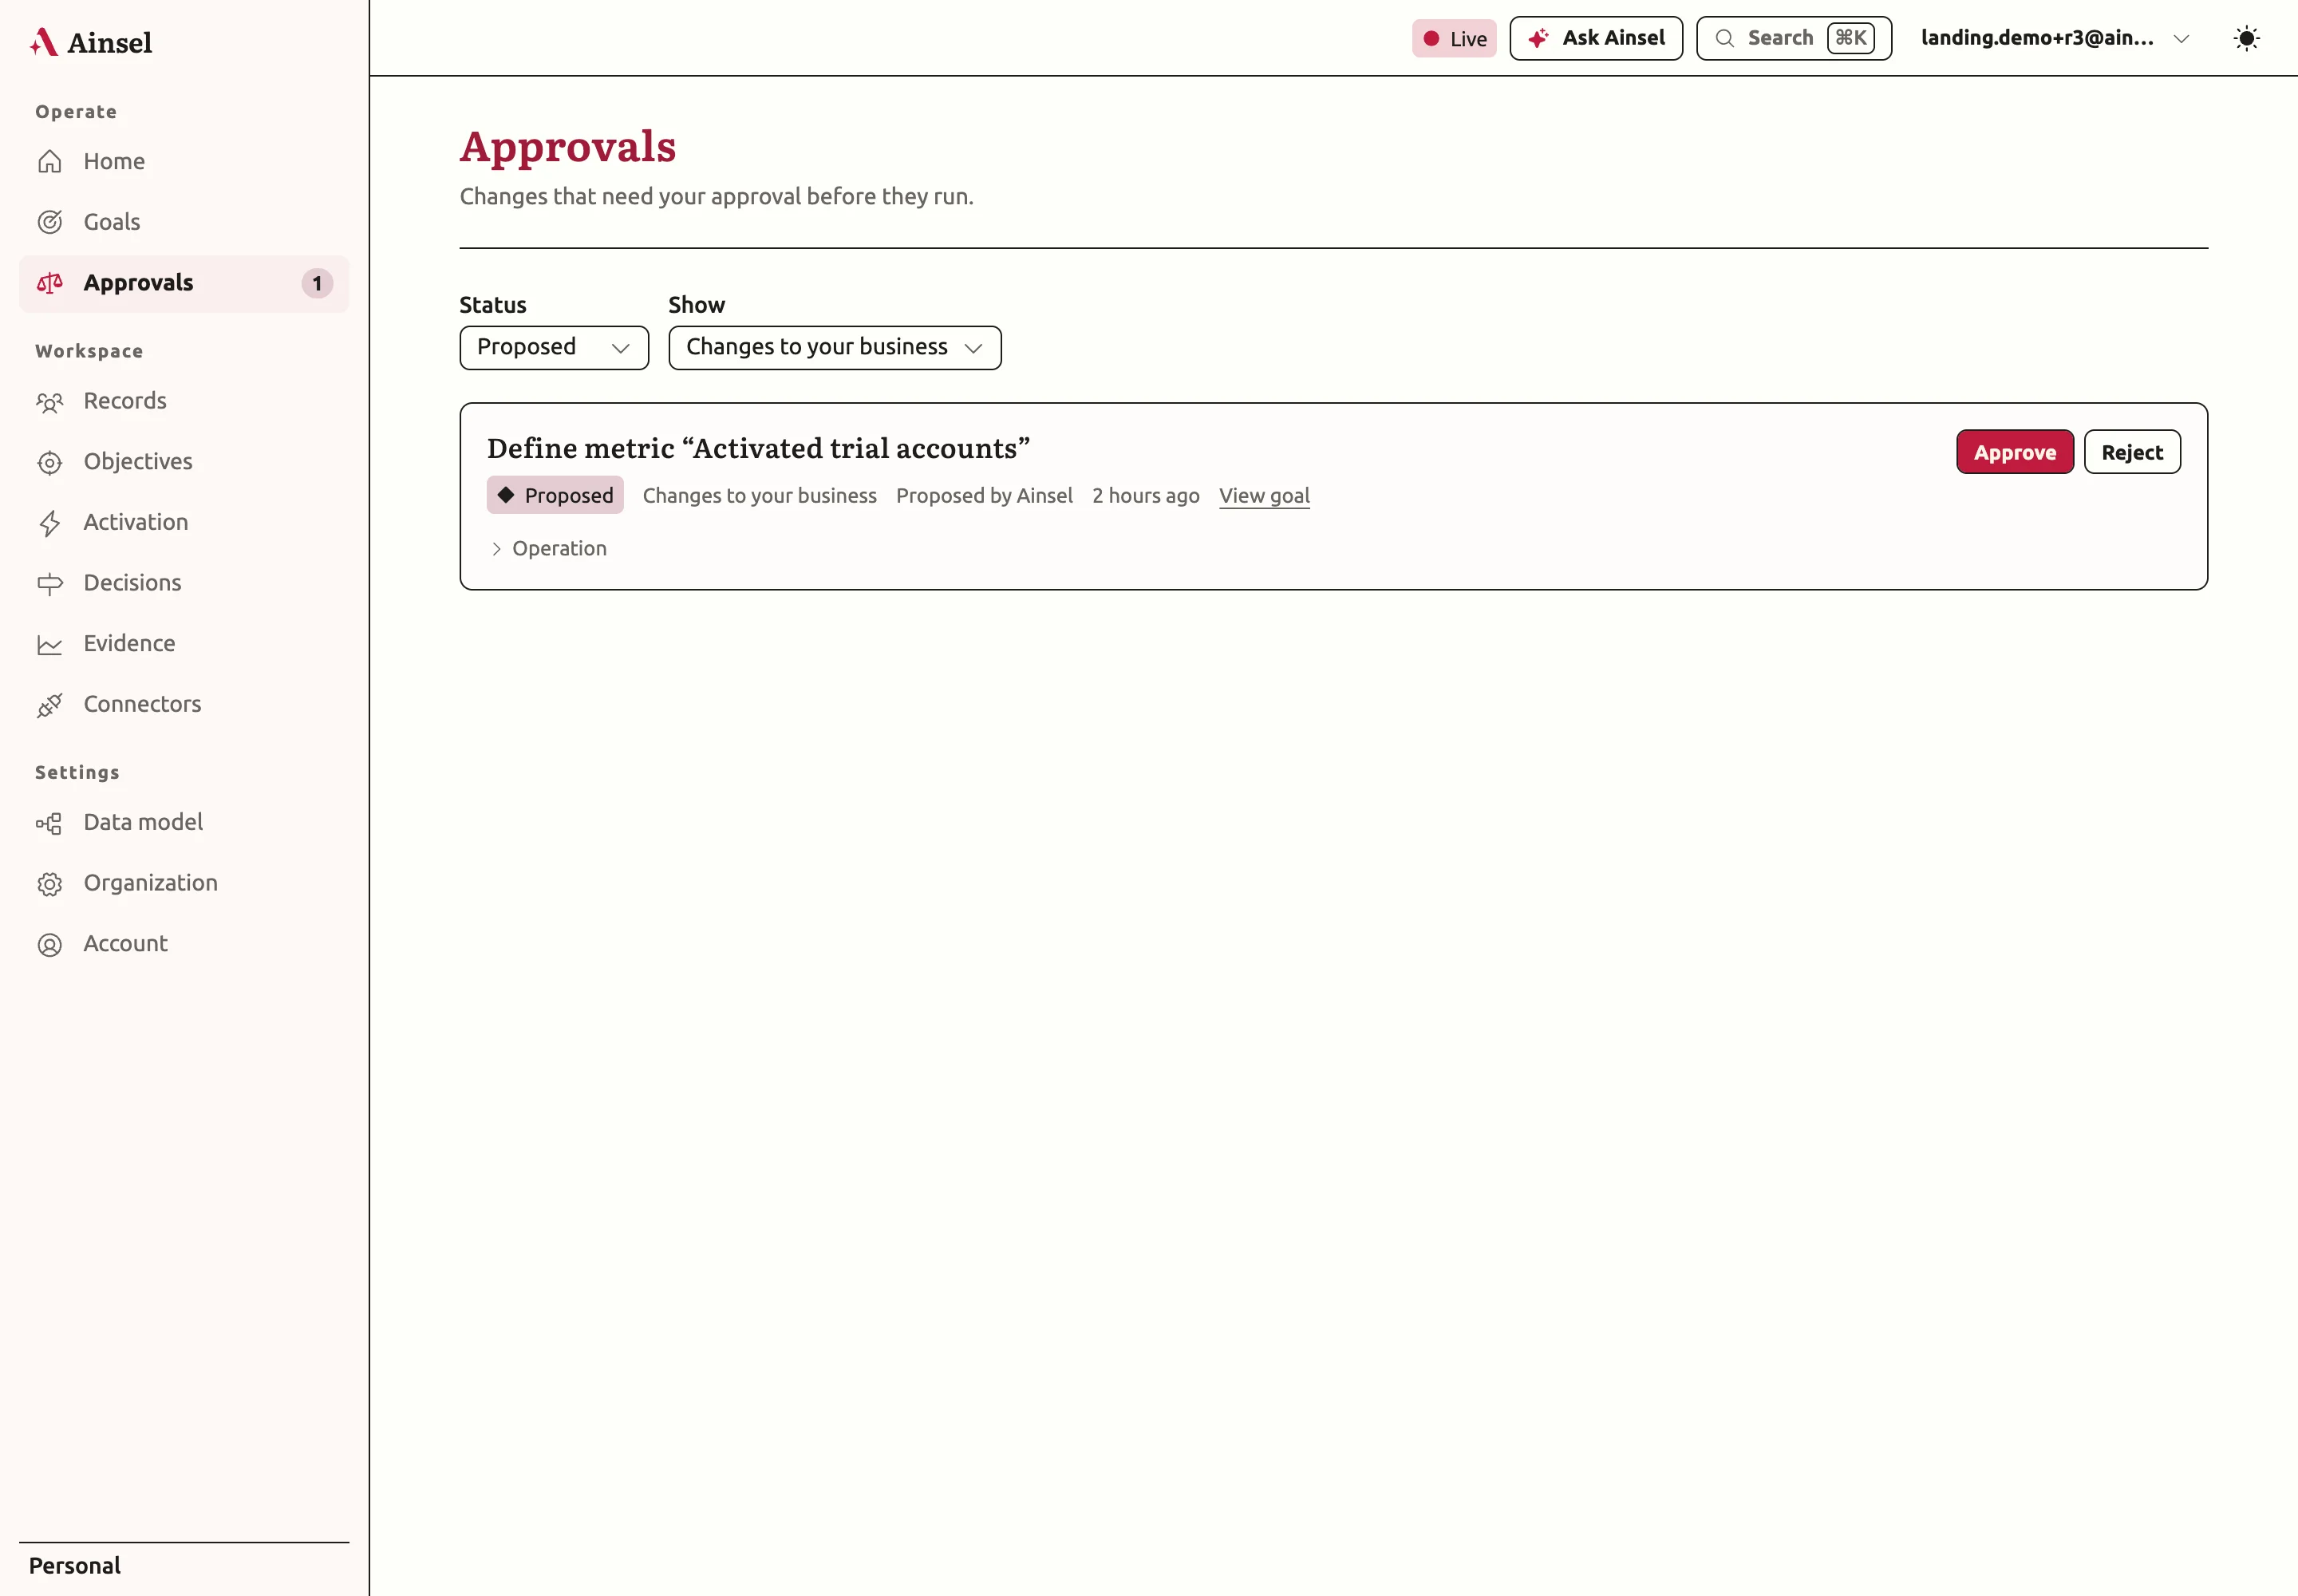Screen dimensions: 2298x1596
Task: Click the Approvals scales icon
Action: click(x=50, y=283)
